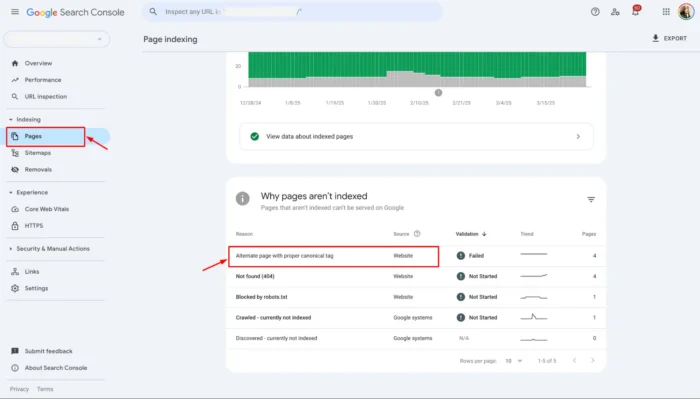Open Crawled - currently not indexed row
This screenshot has width=700, height=399.
point(416,318)
